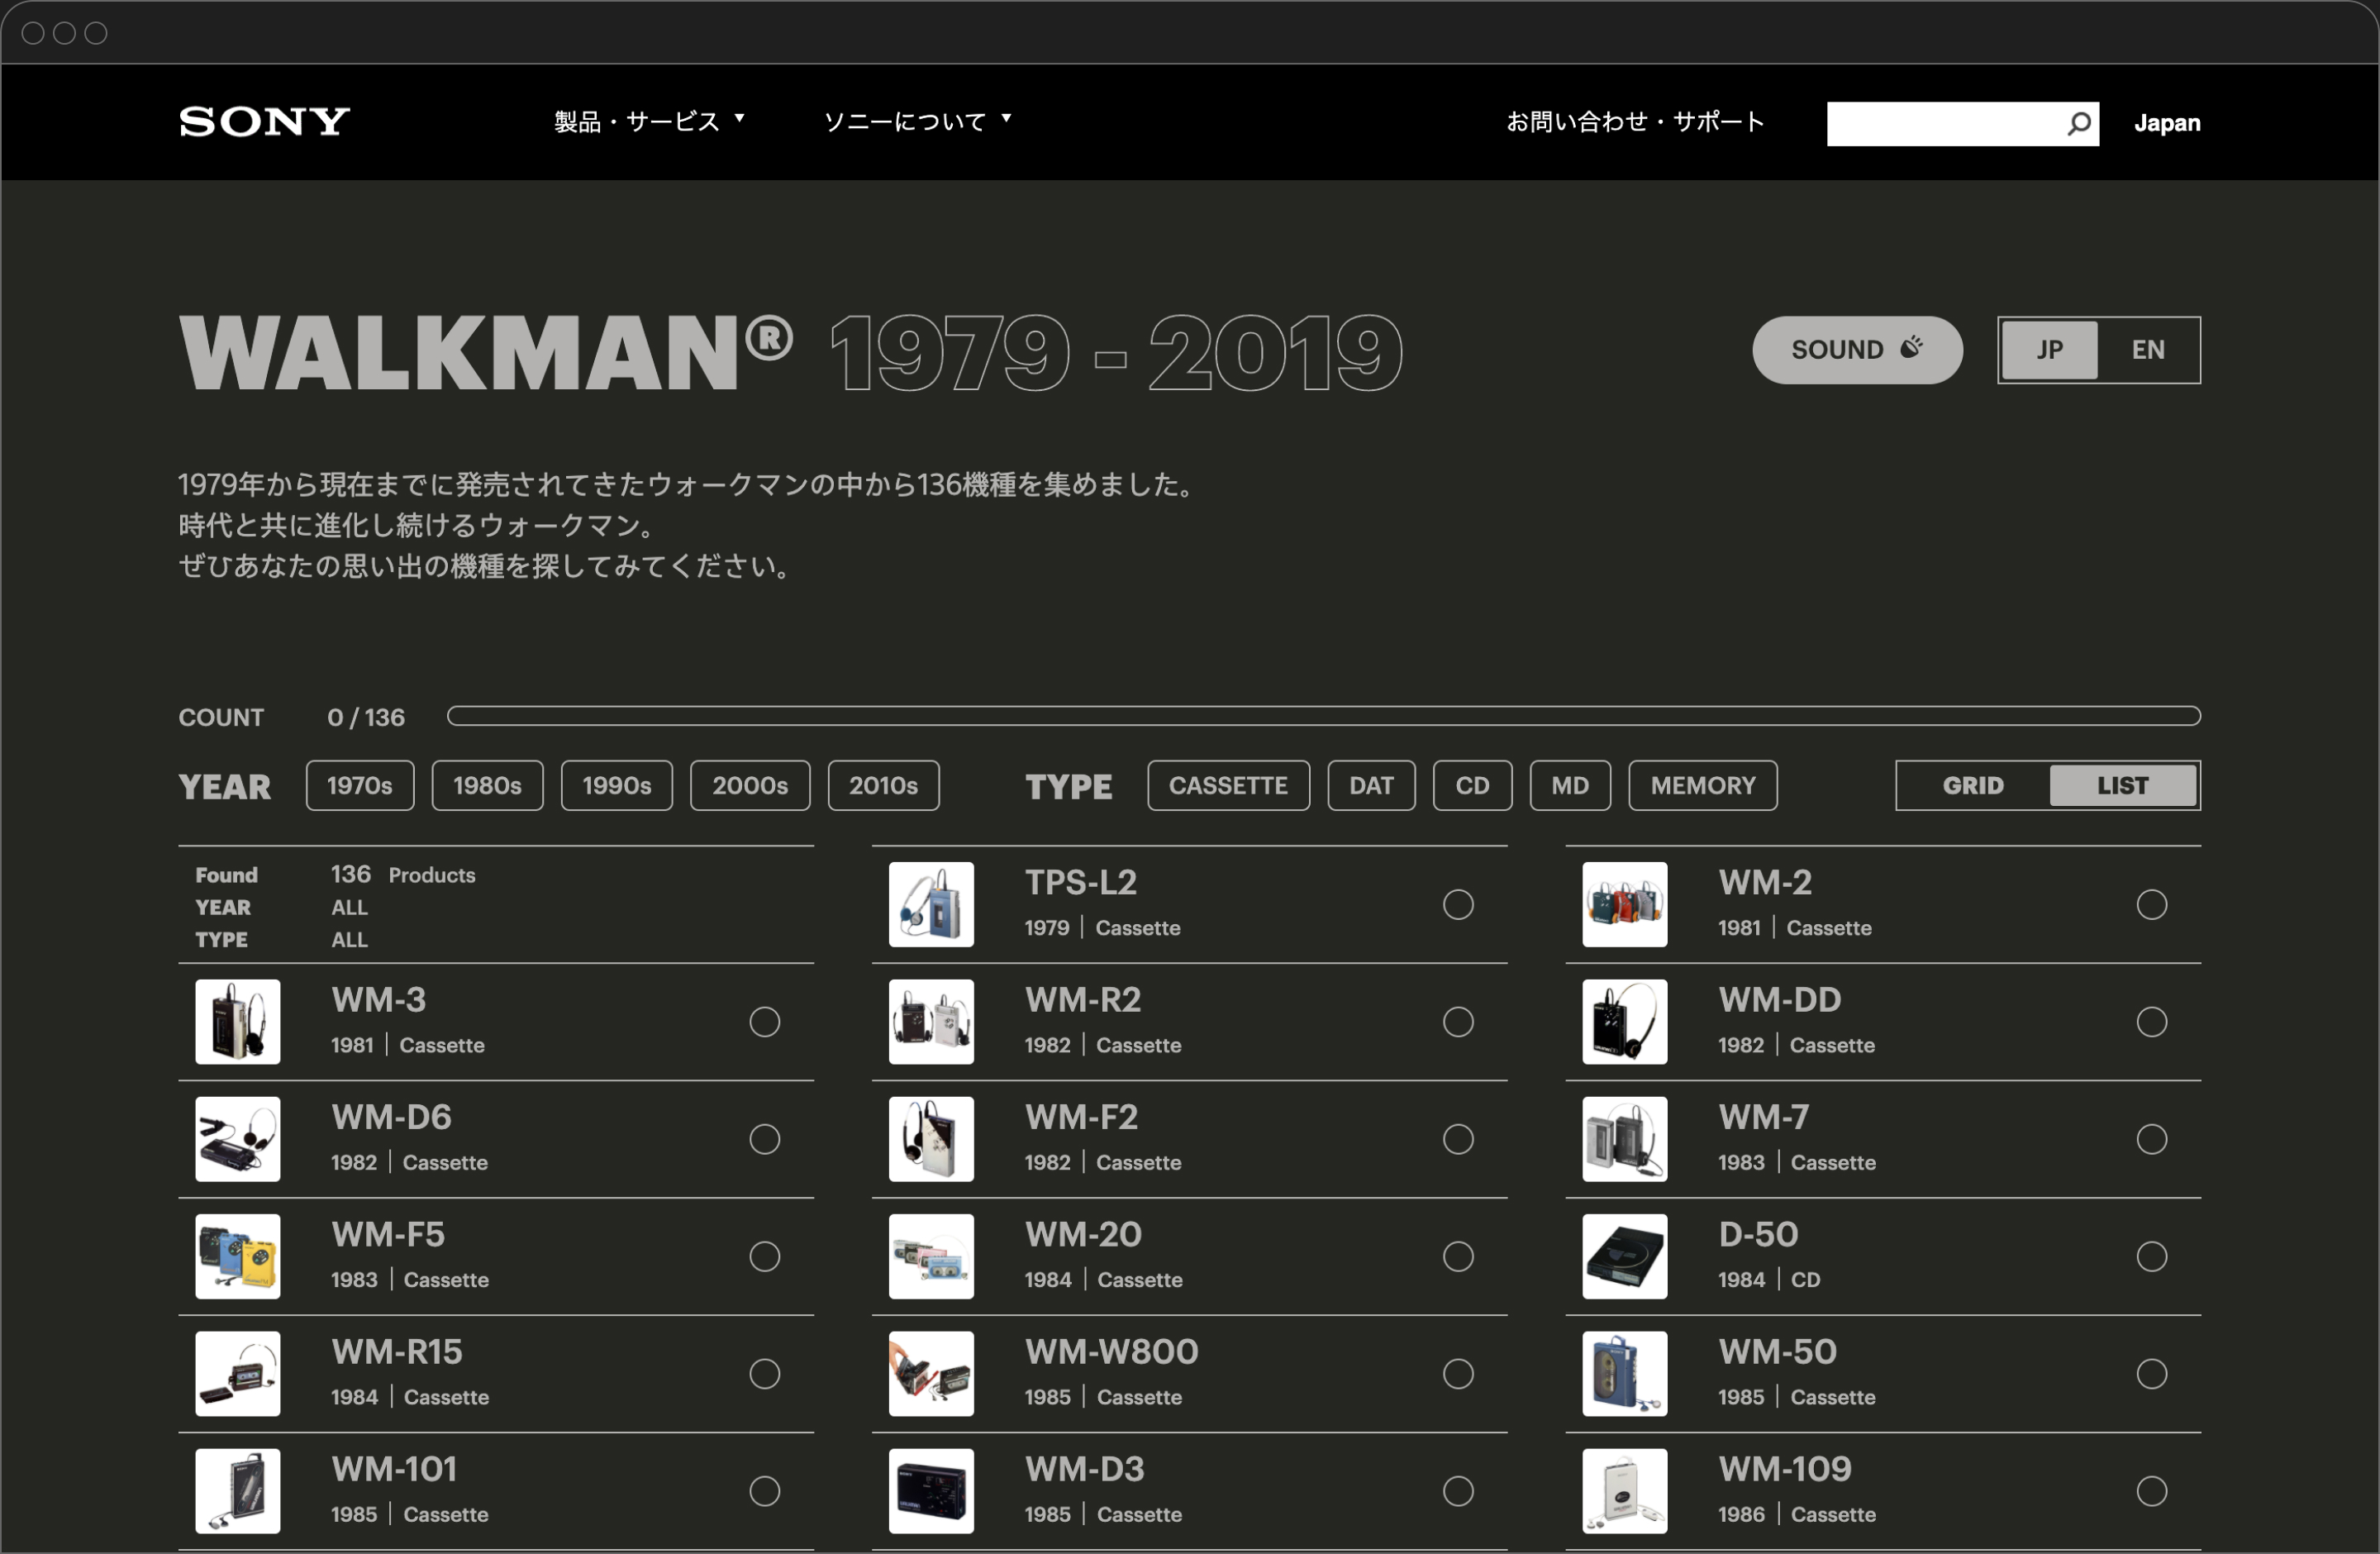The image size is (2380, 1554).
Task: Open the WM-R2 product thumbnail
Action: (x=931, y=1022)
